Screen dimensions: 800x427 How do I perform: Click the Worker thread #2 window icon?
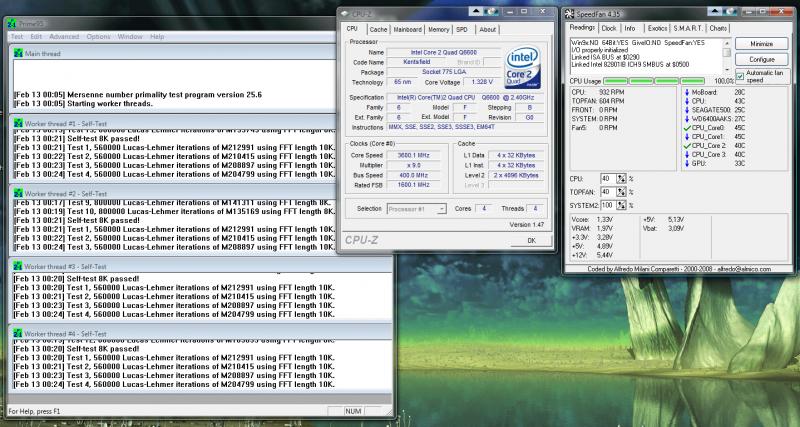[18, 193]
